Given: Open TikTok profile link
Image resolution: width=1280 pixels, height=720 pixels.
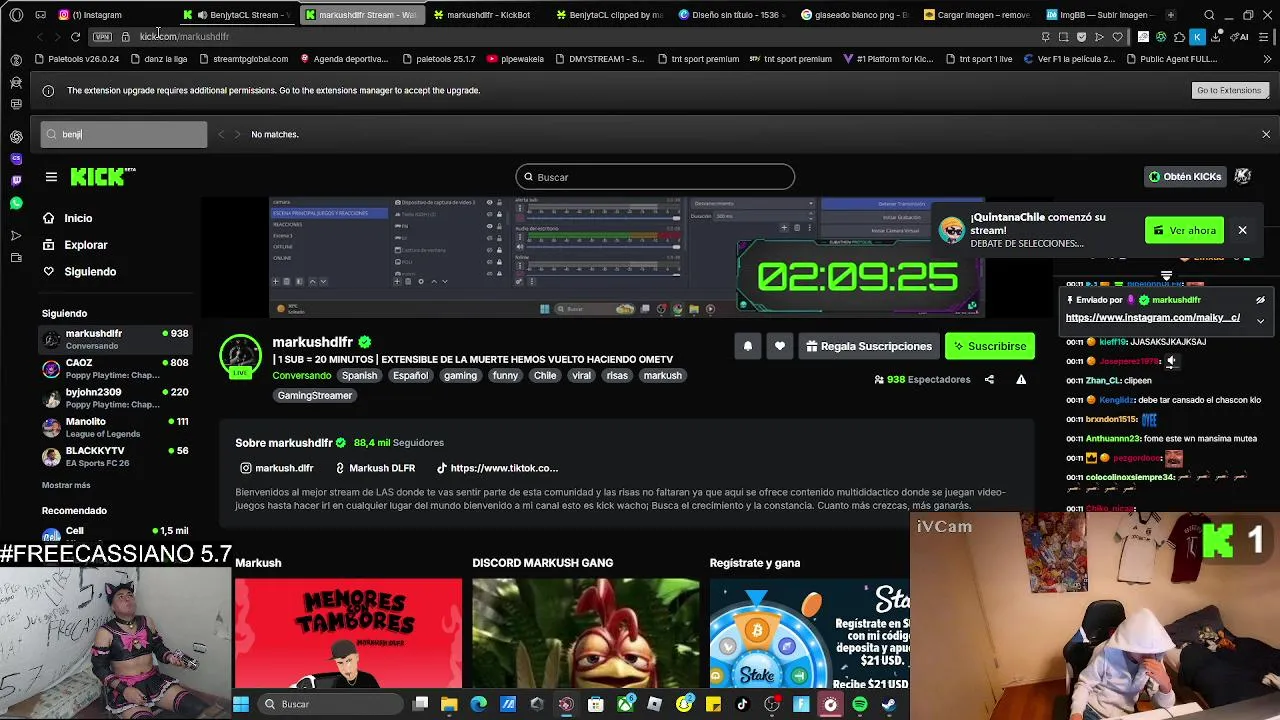Looking at the screenshot, I should tap(497, 468).
